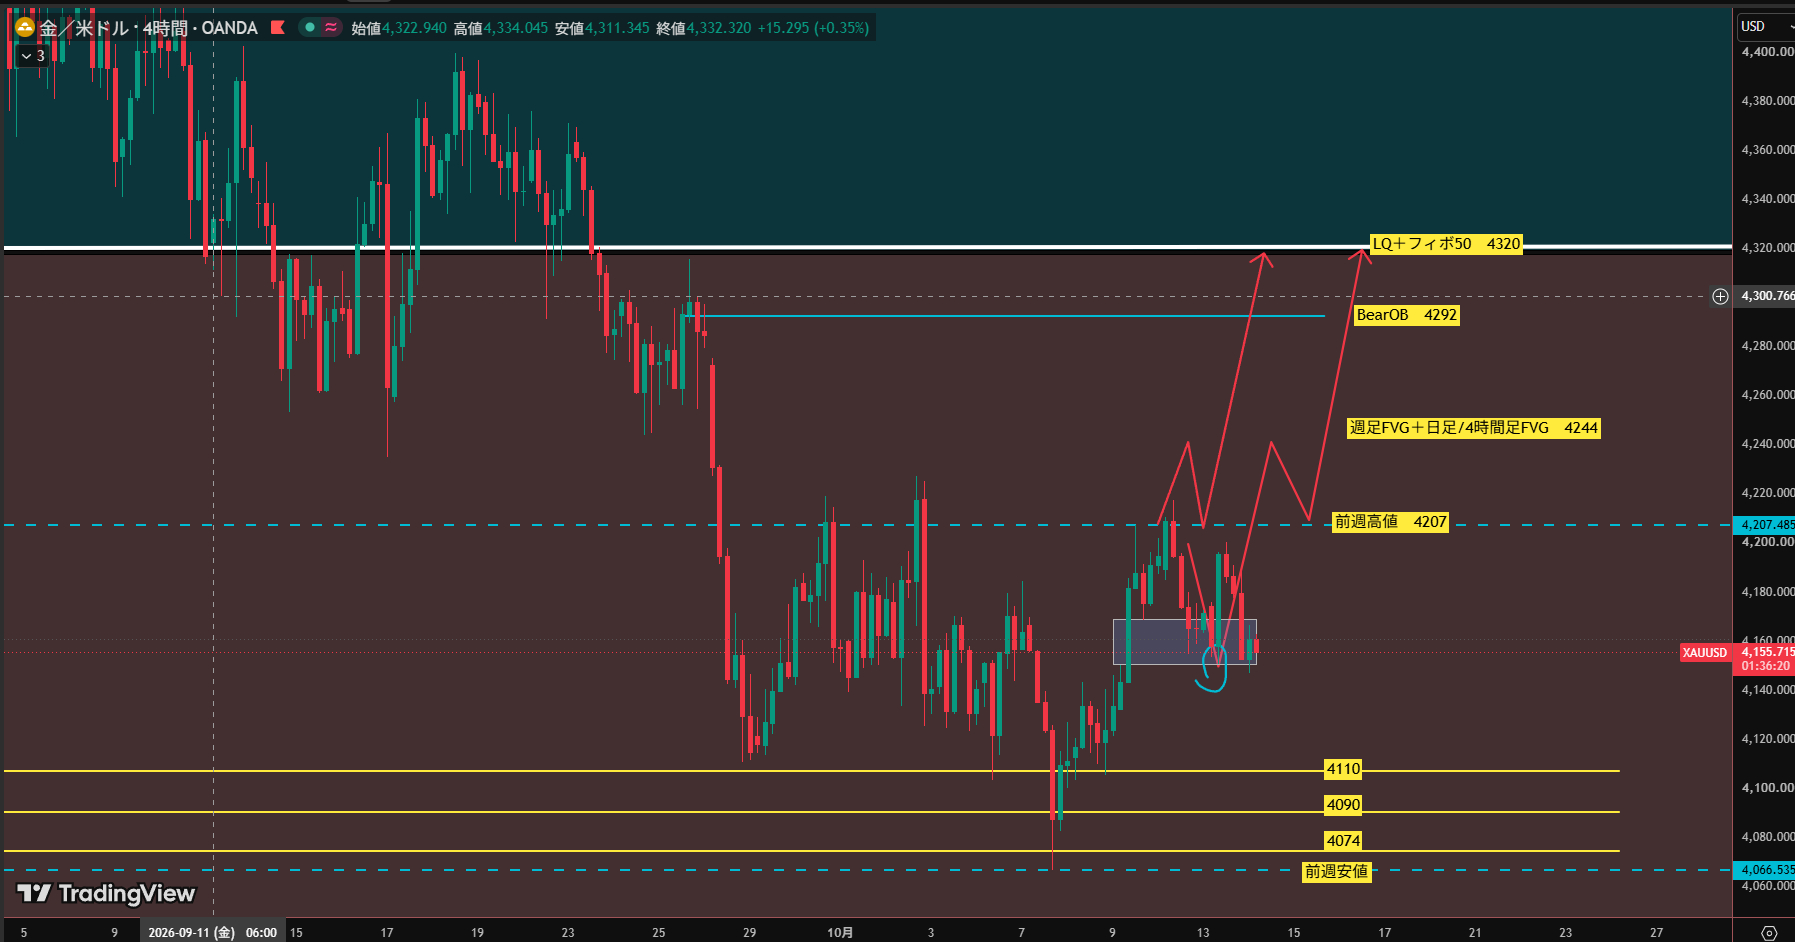Click the XAUUSD red price tag
1795x942 pixels.
tap(1705, 653)
